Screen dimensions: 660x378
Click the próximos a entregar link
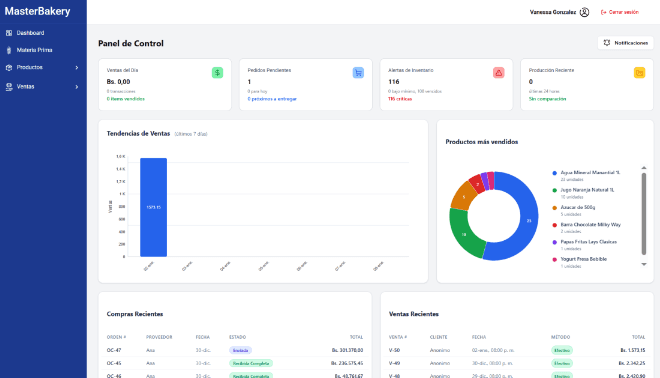pyautogui.click(x=272, y=99)
